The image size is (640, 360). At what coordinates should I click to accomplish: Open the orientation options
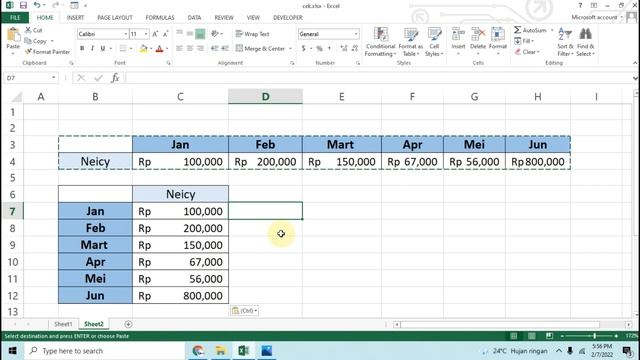216,34
